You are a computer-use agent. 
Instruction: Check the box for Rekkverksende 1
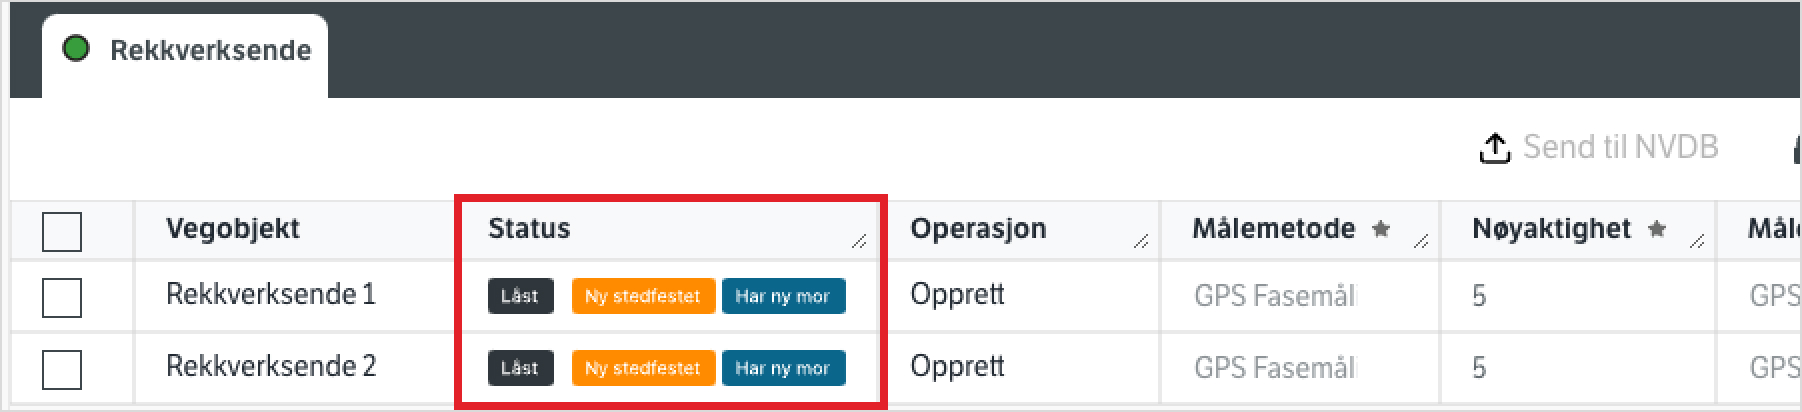tap(62, 297)
